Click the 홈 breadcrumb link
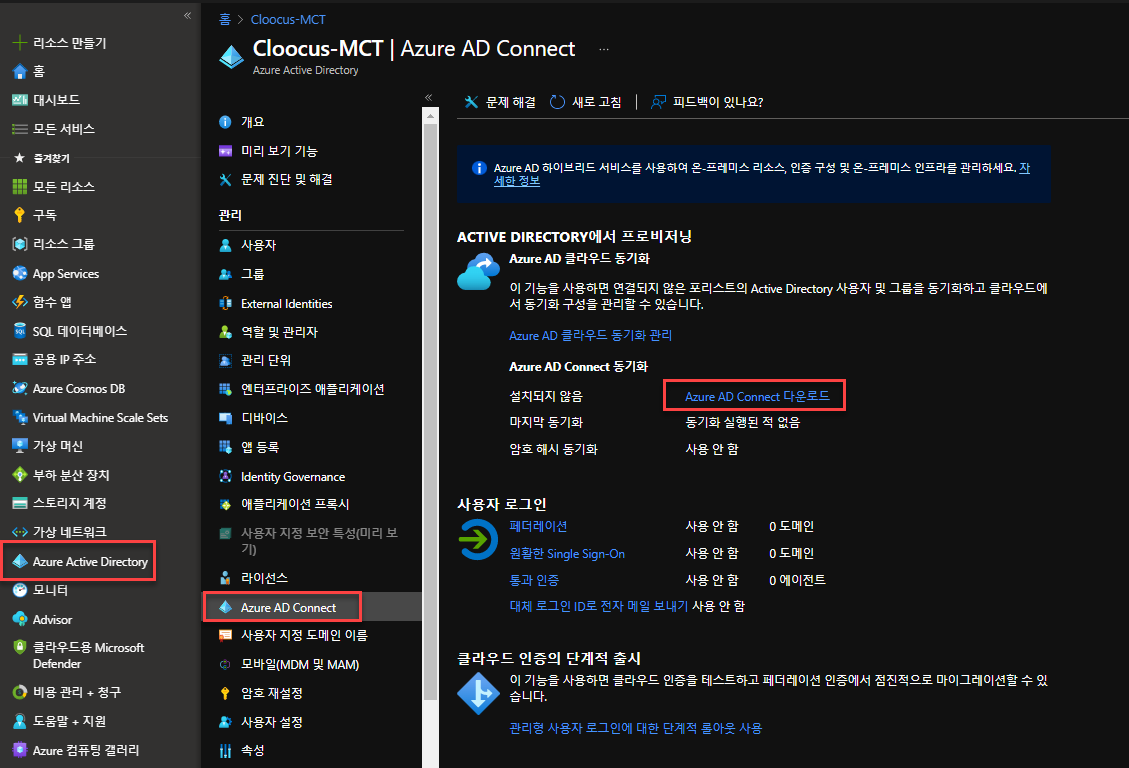Viewport: 1129px width, 768px height. coord(225,19)
